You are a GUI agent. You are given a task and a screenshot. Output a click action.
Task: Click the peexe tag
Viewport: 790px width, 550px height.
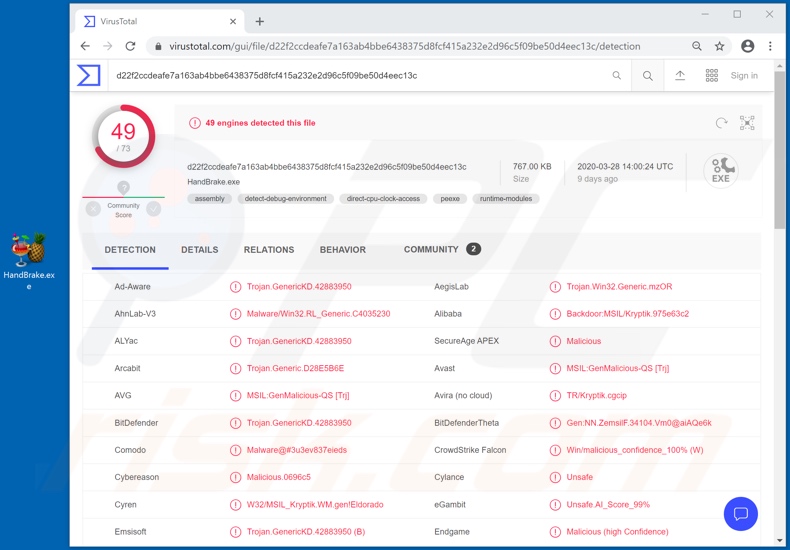450,199
